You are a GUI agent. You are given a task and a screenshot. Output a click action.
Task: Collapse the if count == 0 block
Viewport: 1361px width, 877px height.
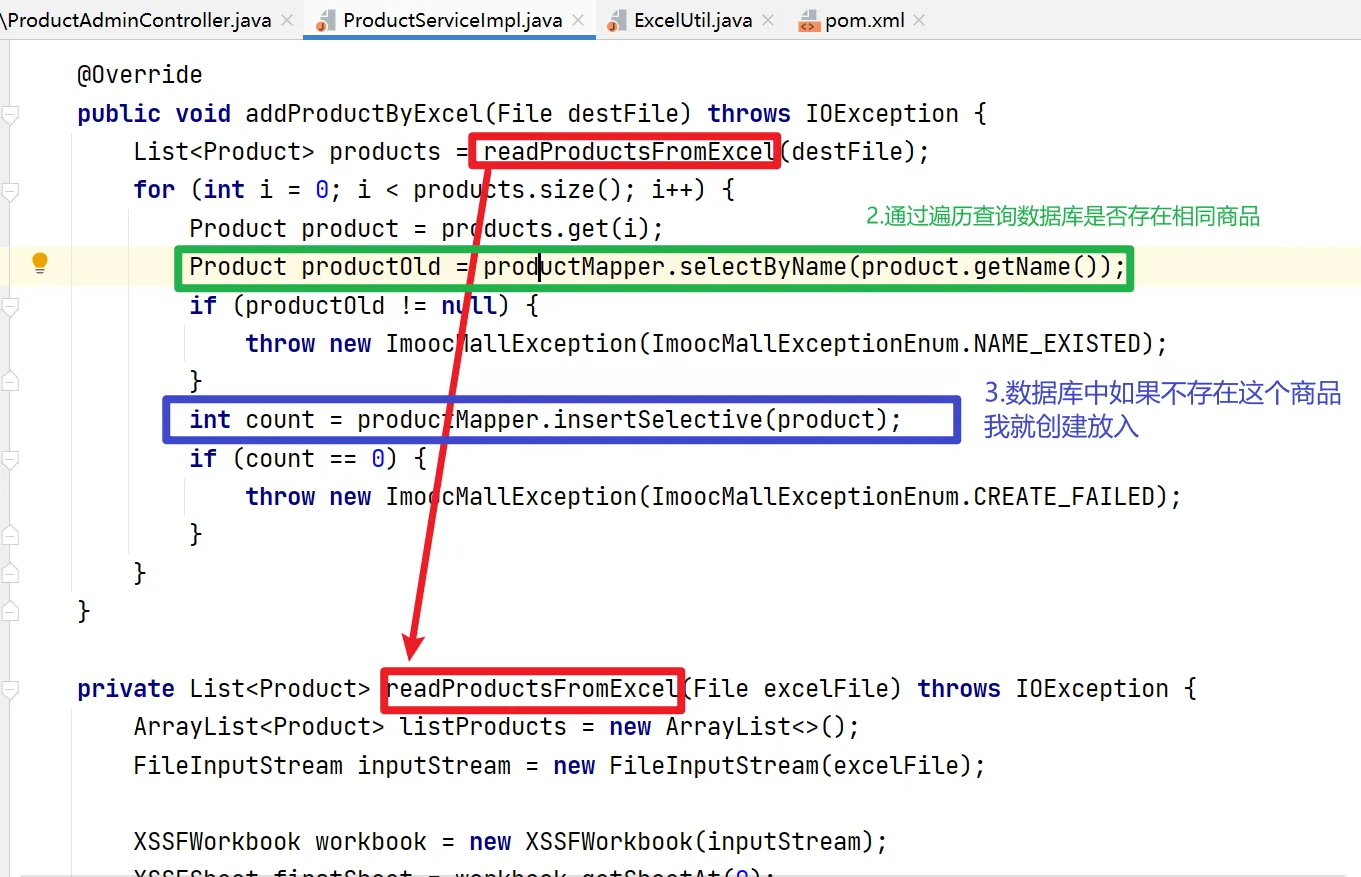[x=10, y=459]
